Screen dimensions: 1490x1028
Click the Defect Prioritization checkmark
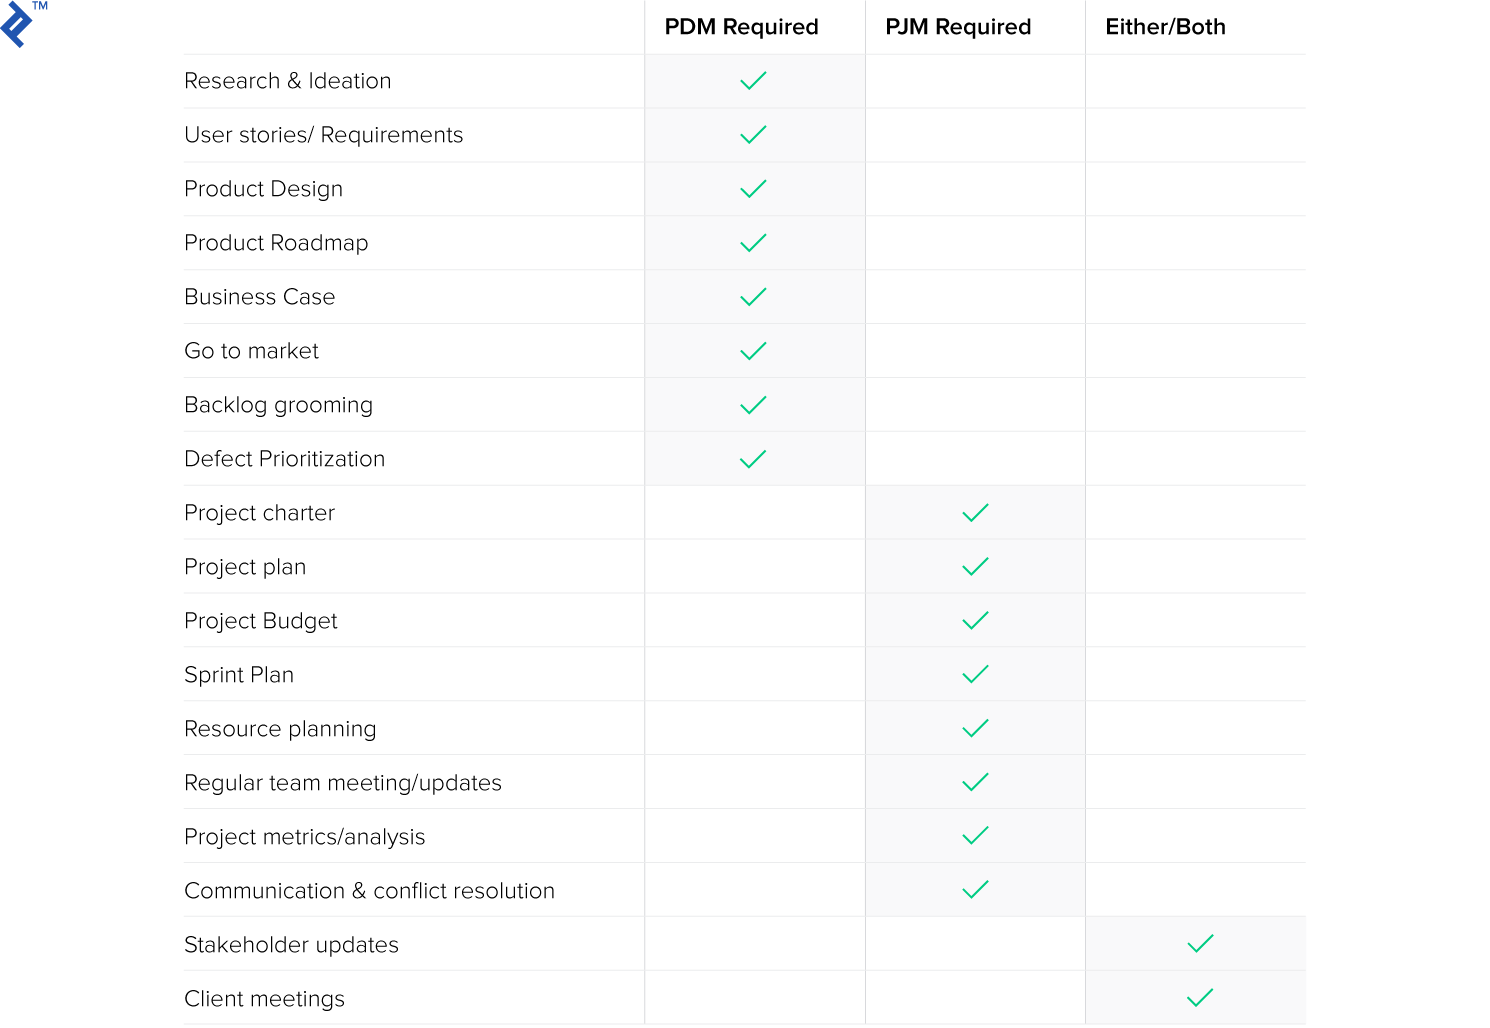coord(753,459)
